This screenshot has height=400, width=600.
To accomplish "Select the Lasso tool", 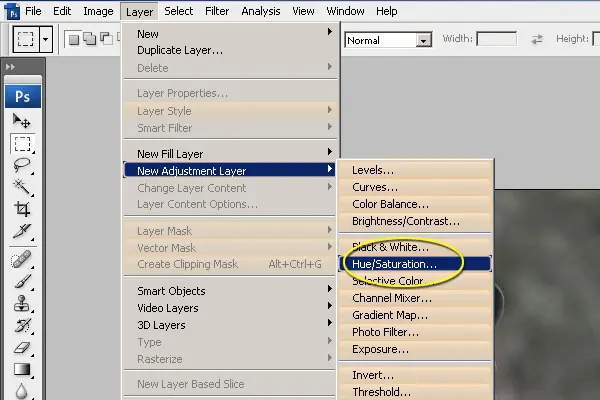I will (22, 165).
